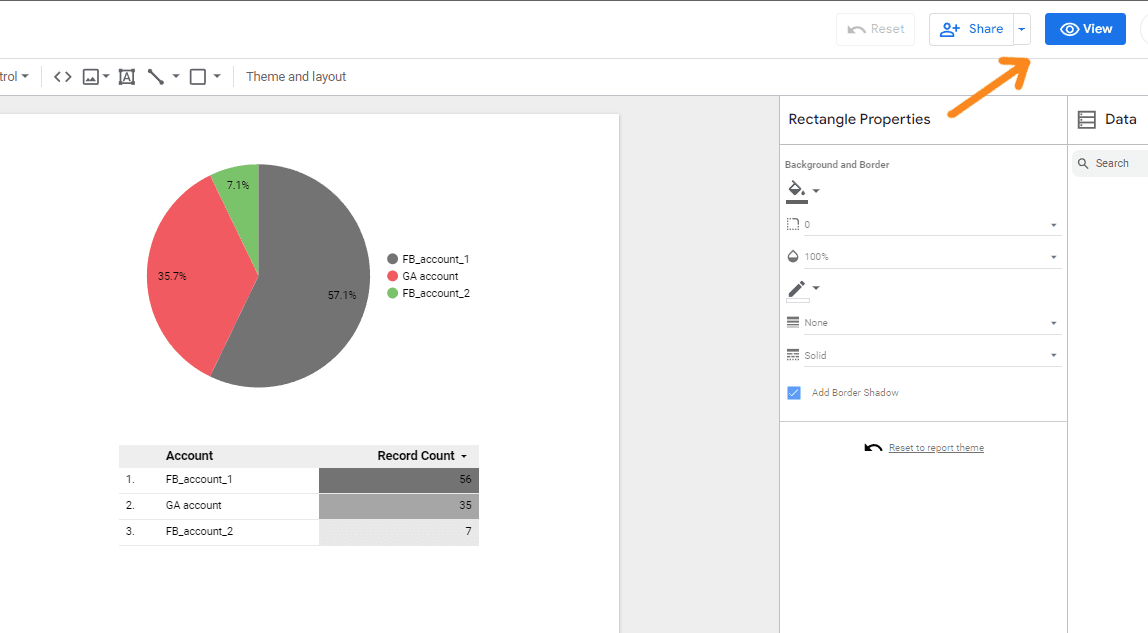Screen dimensions: 1148x633
Task: Open the Line tool dropdown arrow
Action: tap(176, 76)
